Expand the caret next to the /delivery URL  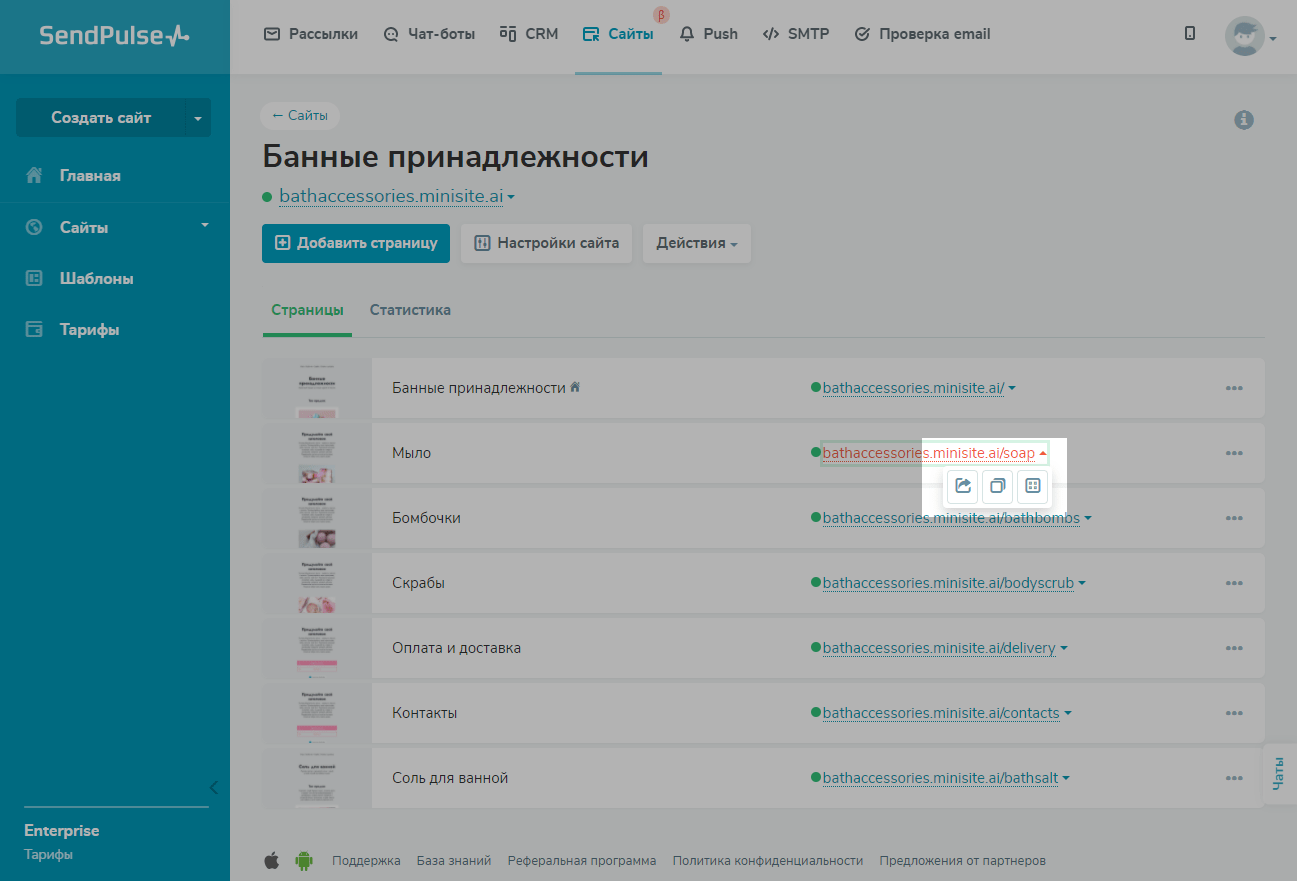[x=1064, y=648]
